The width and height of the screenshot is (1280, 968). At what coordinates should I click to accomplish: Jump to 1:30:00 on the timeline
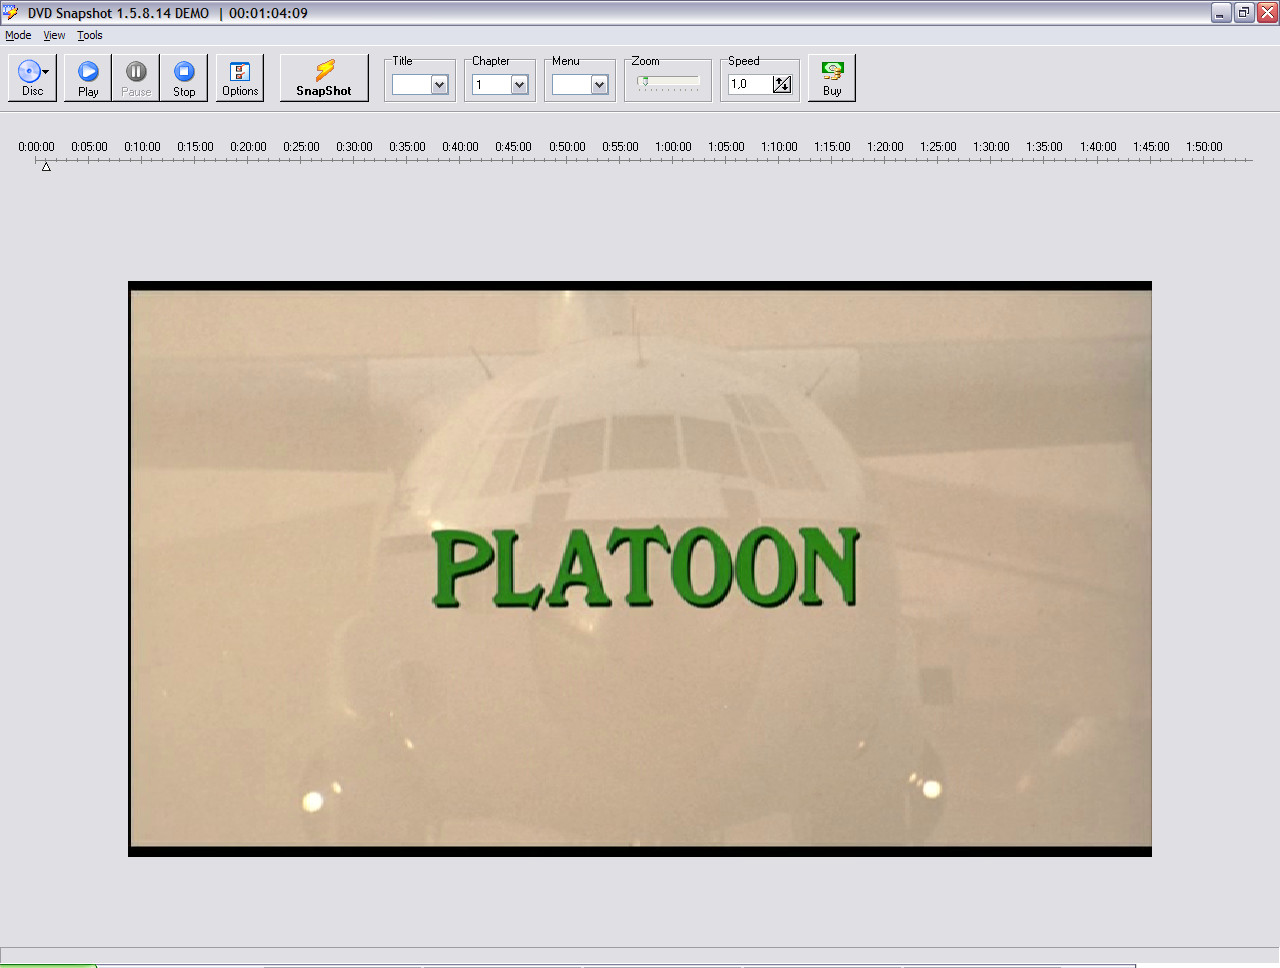click(x=991, y=146)
